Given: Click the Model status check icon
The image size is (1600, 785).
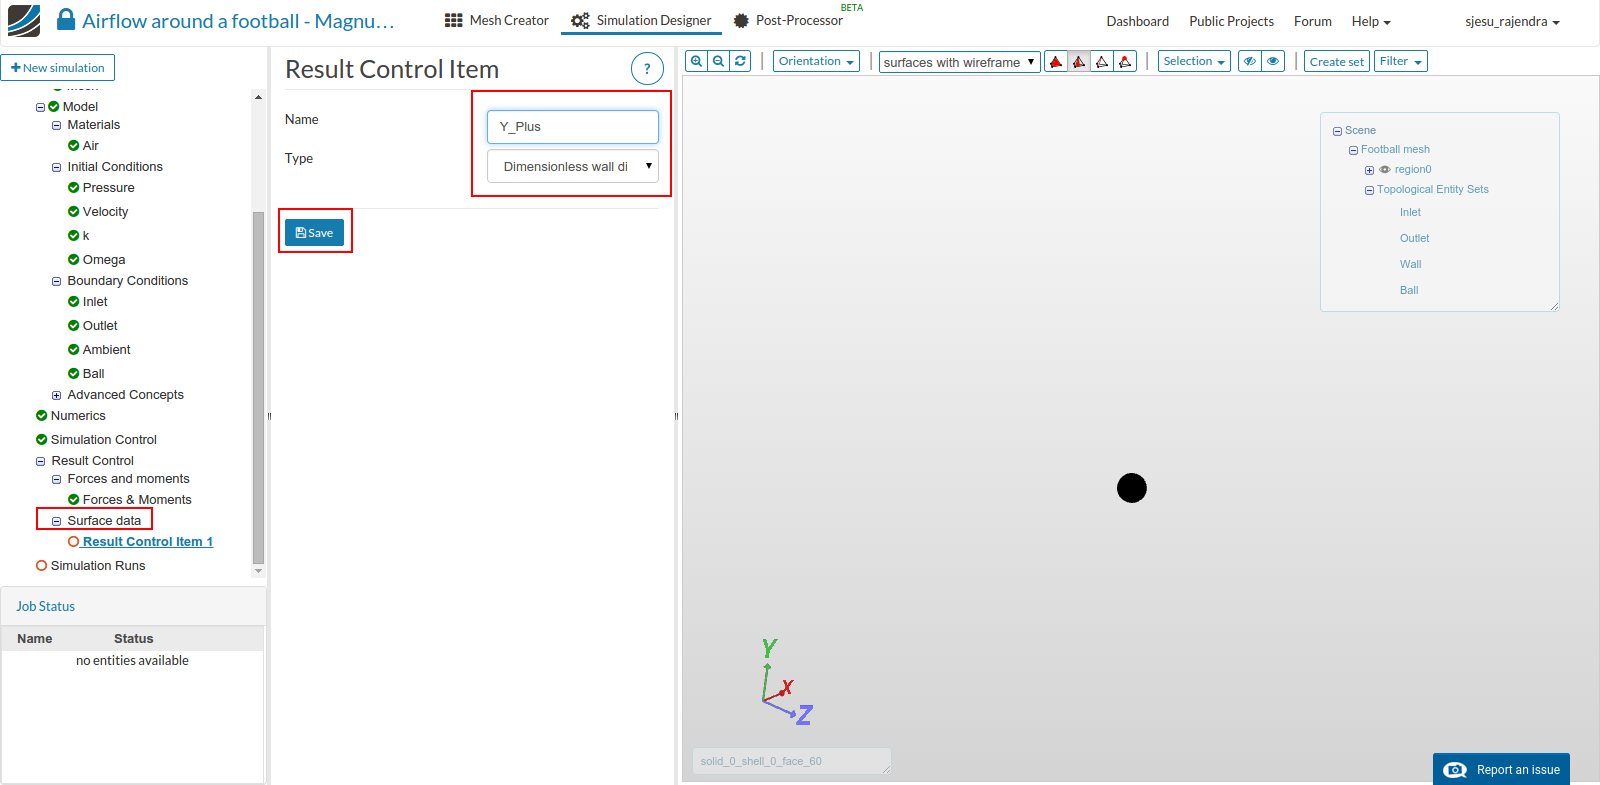Looking at the screenshot, I should click(x=54, y=107).
